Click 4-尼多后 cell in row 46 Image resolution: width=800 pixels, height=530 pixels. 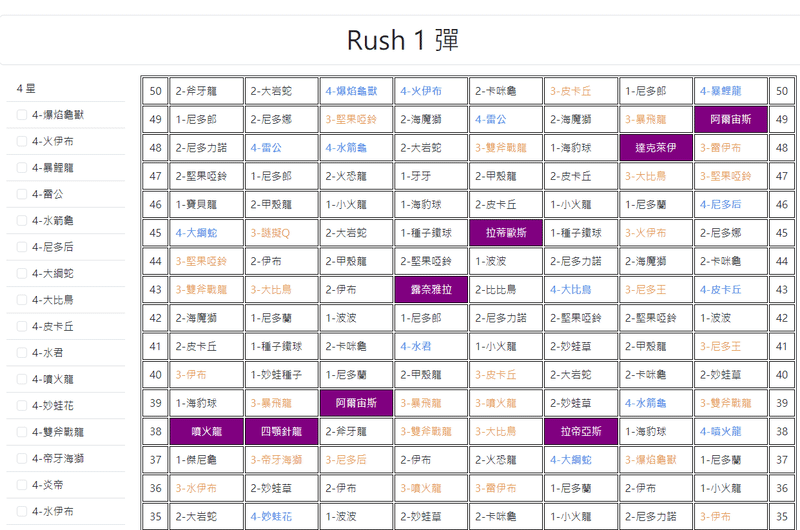731,205
